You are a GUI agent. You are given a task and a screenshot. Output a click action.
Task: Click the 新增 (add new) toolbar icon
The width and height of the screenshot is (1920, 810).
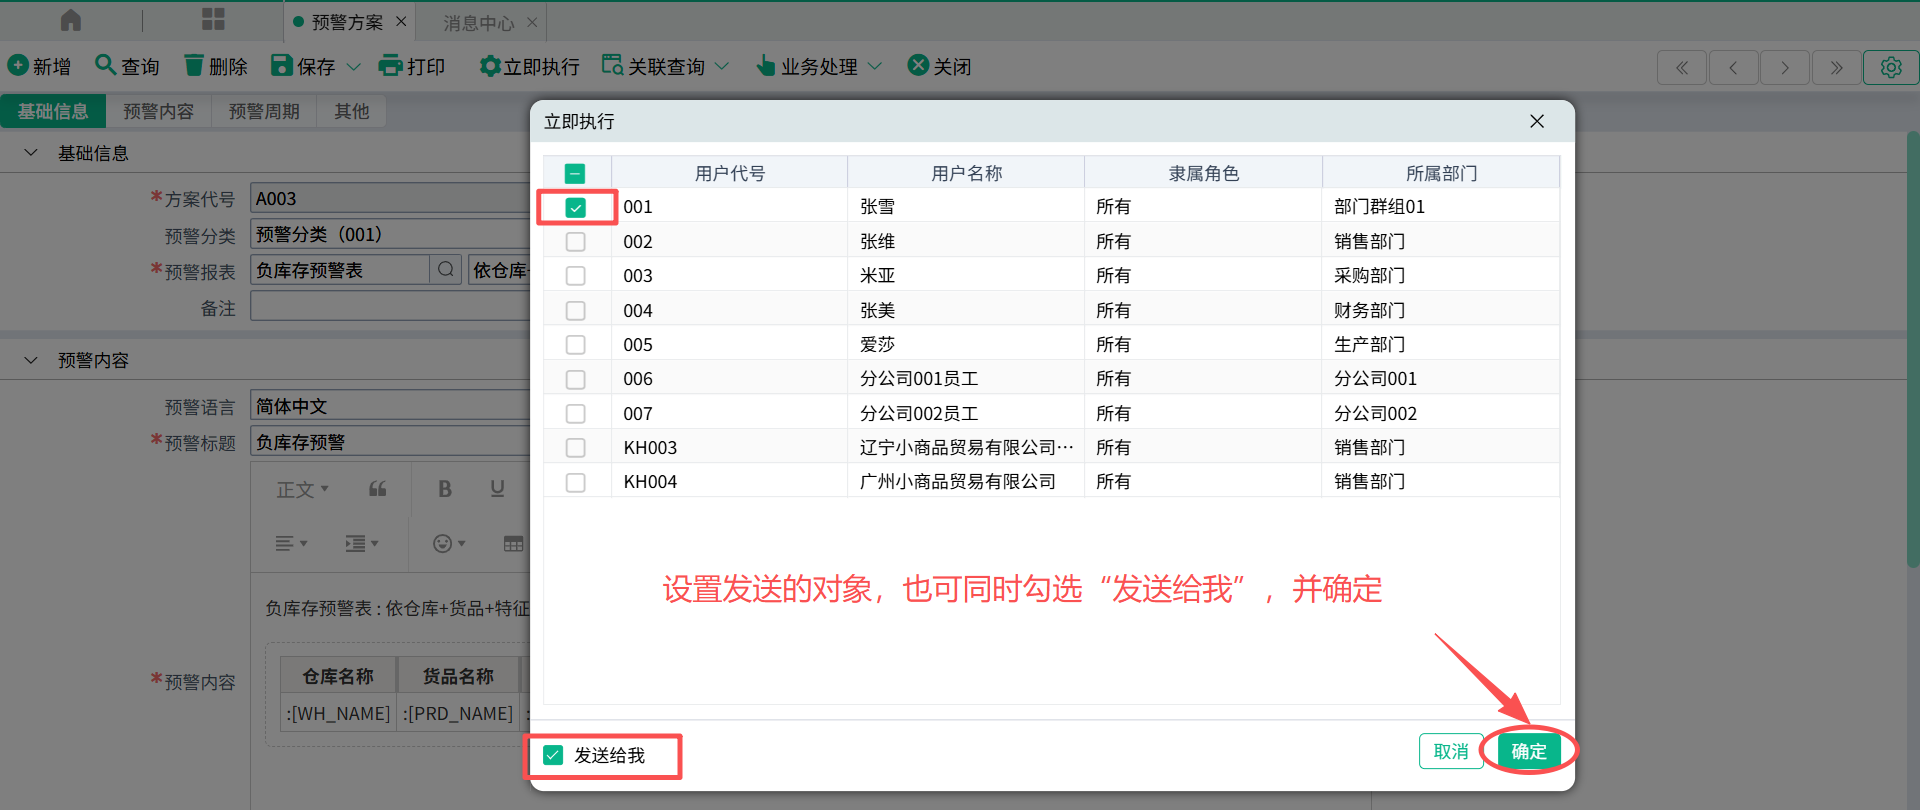pyautogui.click(x=18, y=66)
